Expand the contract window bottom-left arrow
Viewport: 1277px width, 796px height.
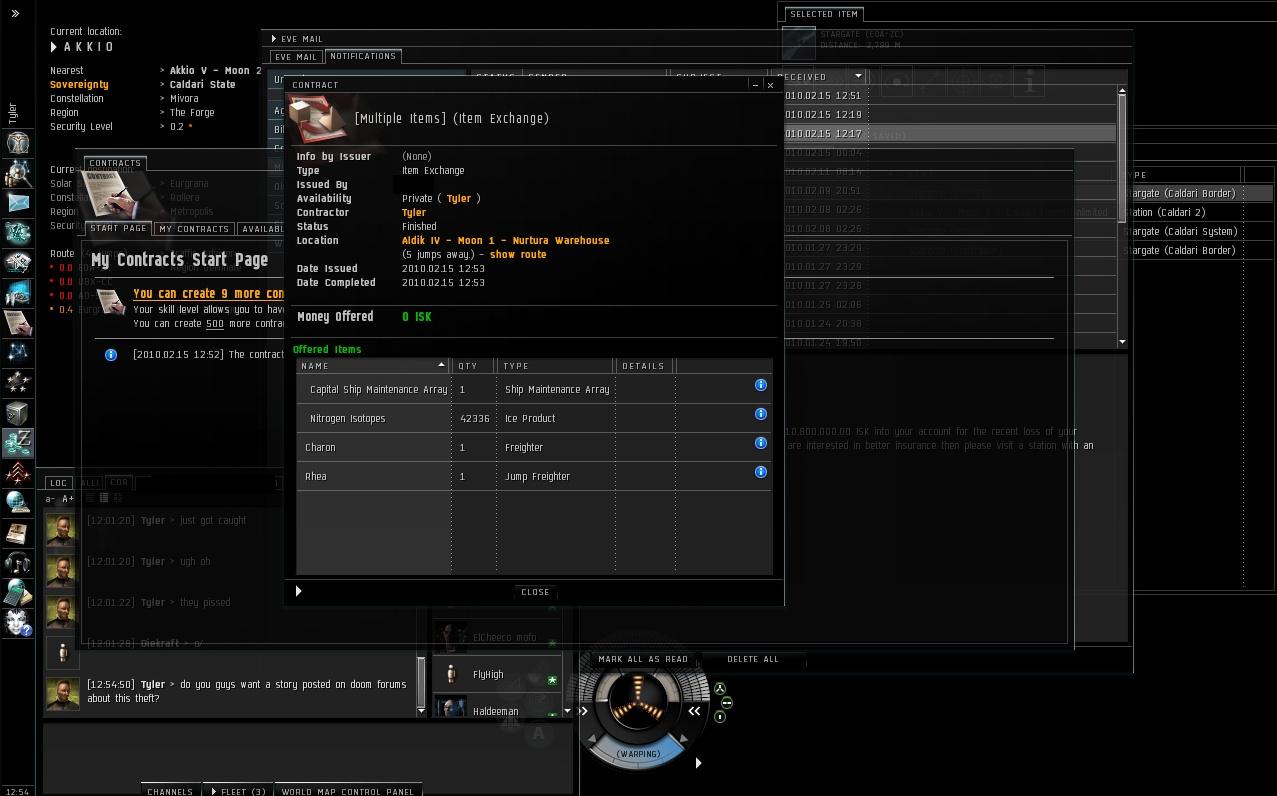point(298,592)
